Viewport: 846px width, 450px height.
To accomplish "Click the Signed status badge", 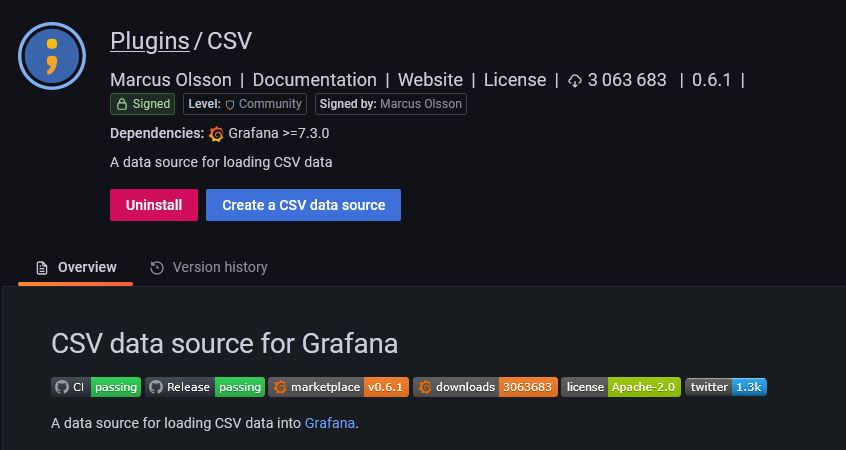I will (142, 104).
